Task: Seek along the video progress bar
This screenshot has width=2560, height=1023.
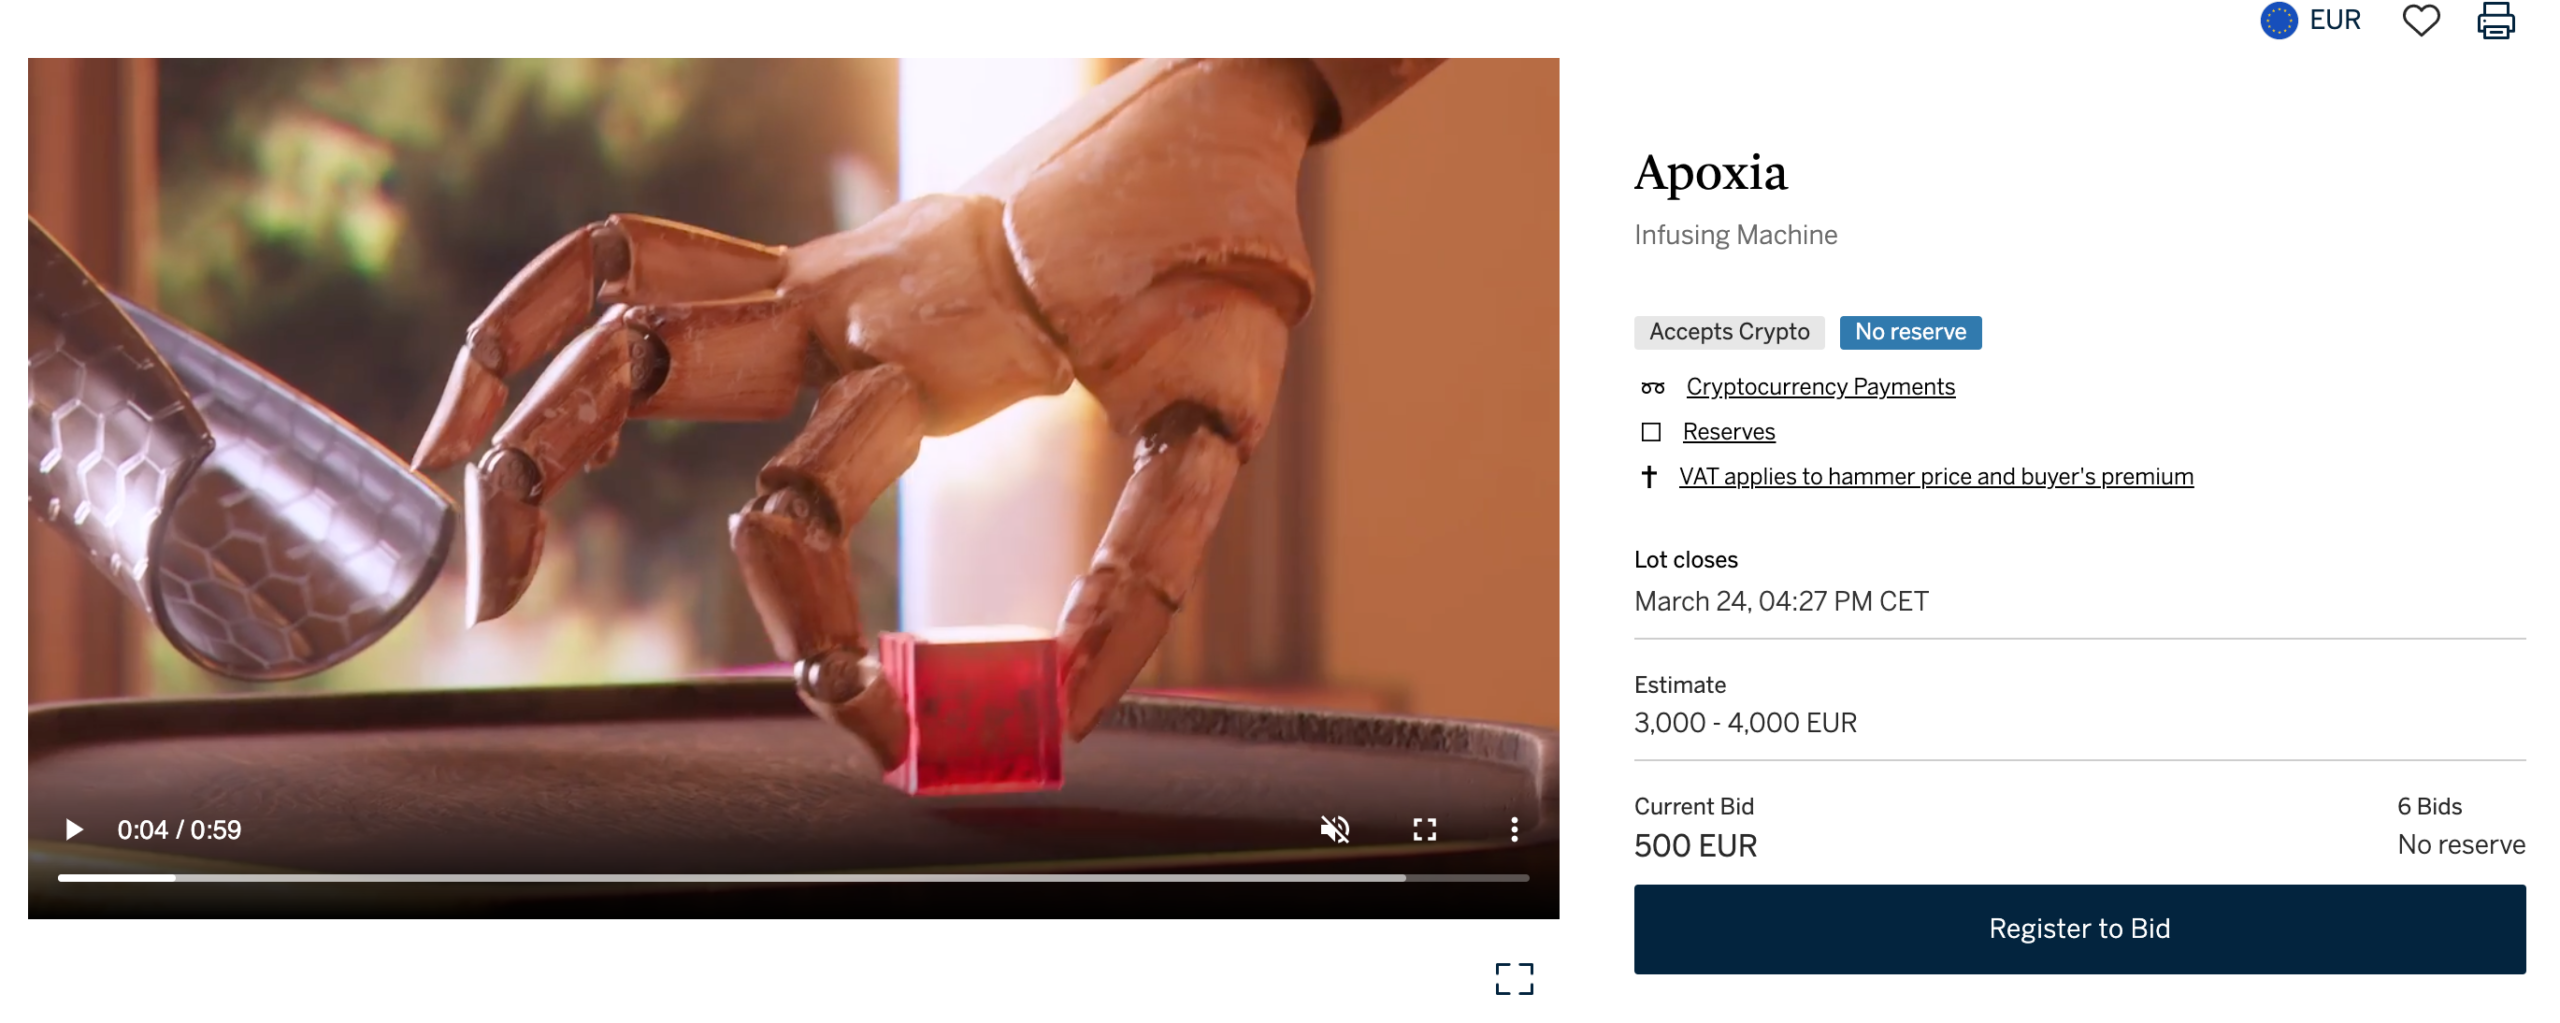Action: [792, 877]
